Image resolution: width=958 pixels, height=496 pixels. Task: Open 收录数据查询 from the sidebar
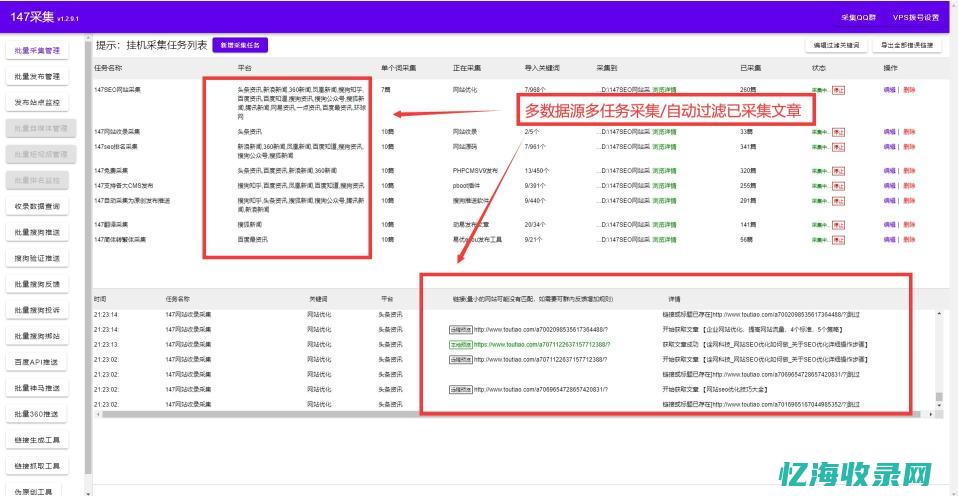click(37, 206)
